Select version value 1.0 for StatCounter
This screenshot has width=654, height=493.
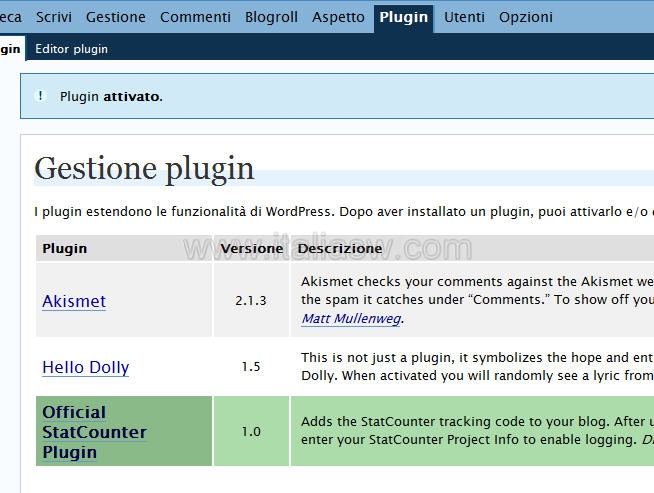[x=251, y=431]
